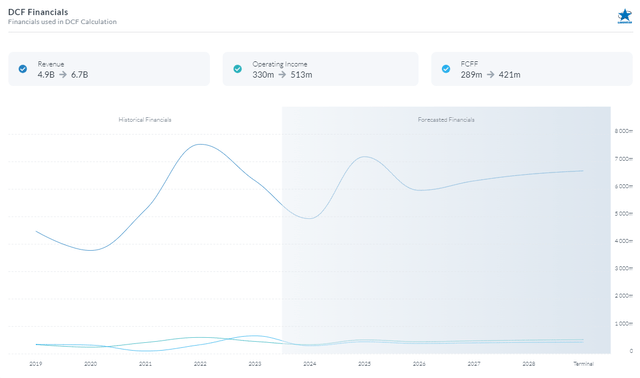This screenshot has width=640, height=378.
Task: Click the Terminal x-axis label
Action: pos(583,364)
